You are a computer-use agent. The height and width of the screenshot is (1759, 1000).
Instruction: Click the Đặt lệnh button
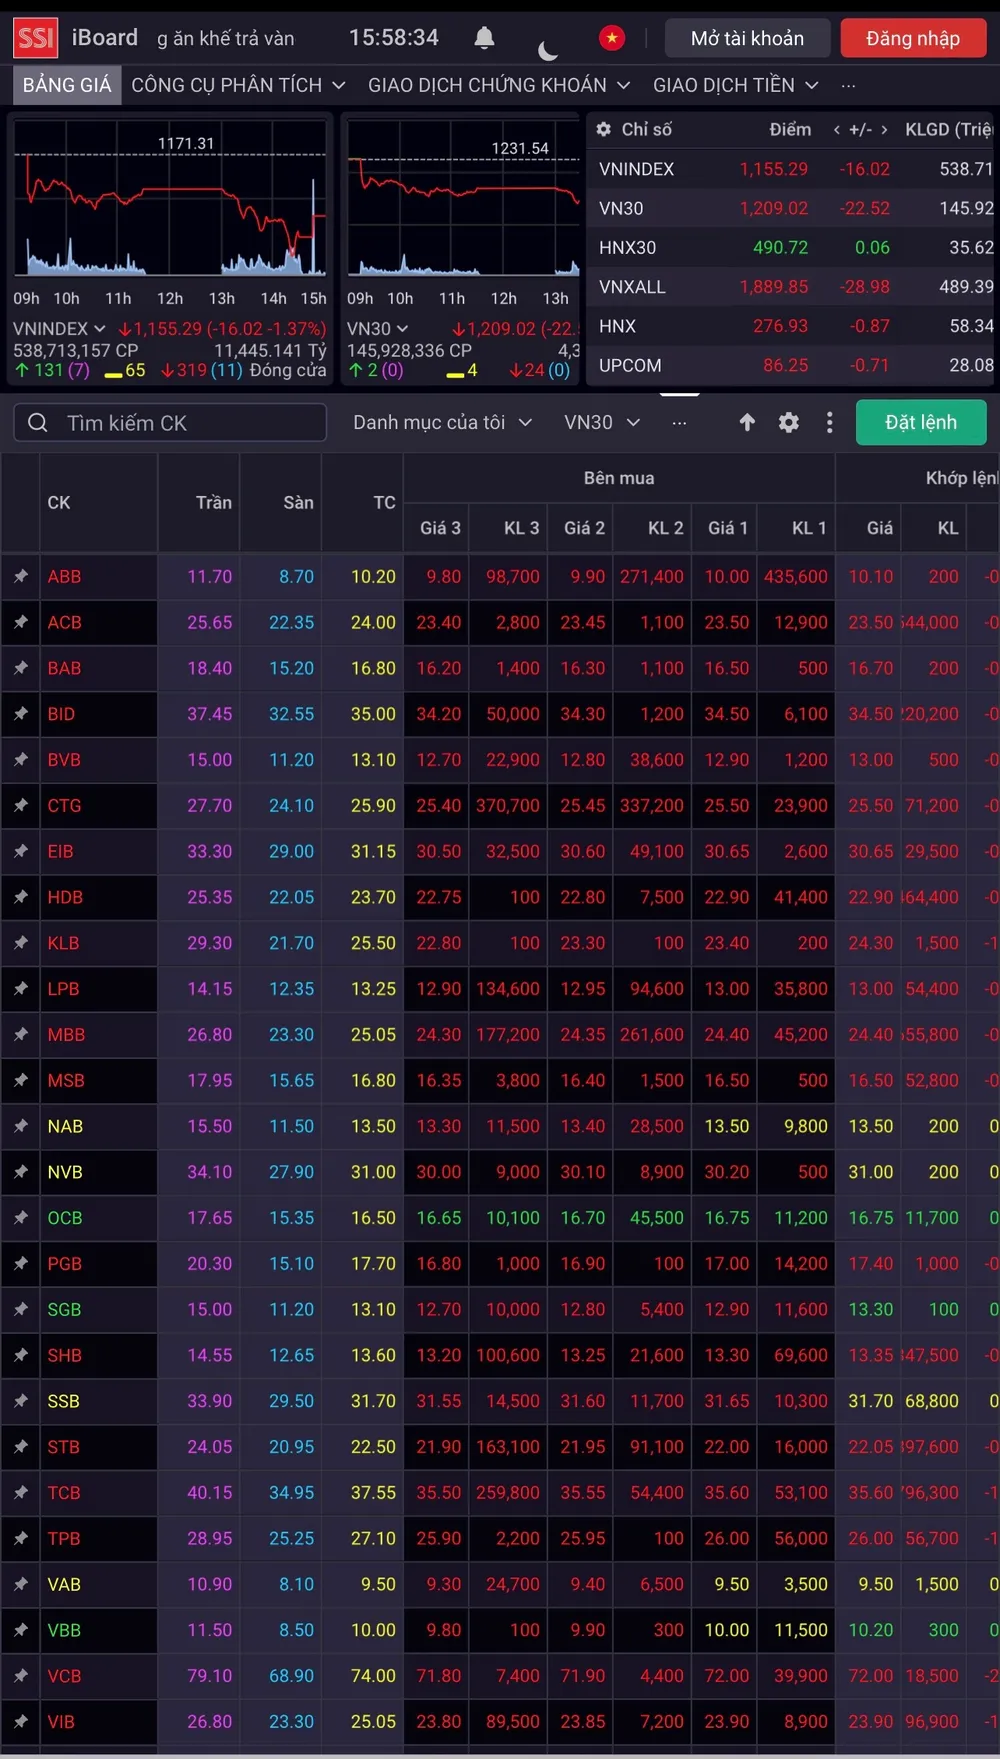(x=920, y=422)
